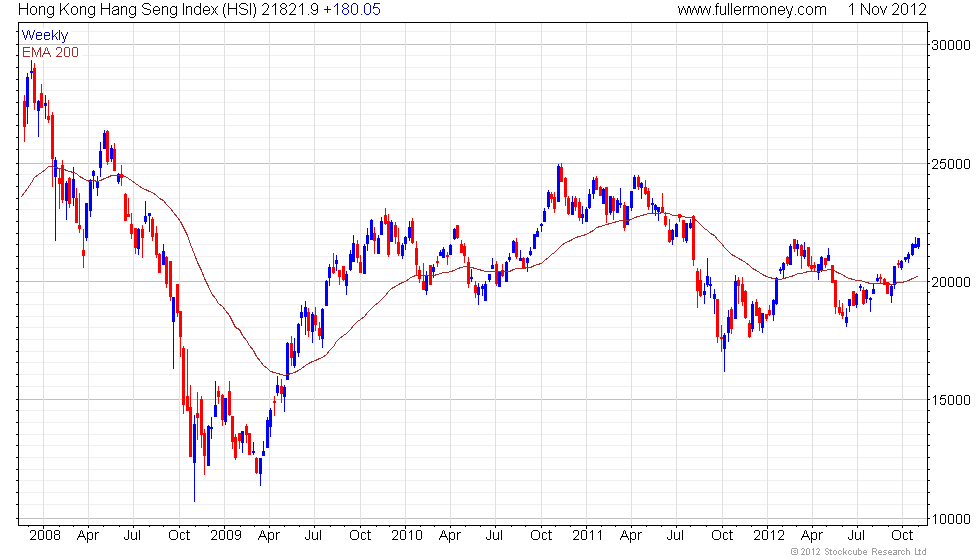Click 'Jul' label between 2009 and 2010

[313, 535]
